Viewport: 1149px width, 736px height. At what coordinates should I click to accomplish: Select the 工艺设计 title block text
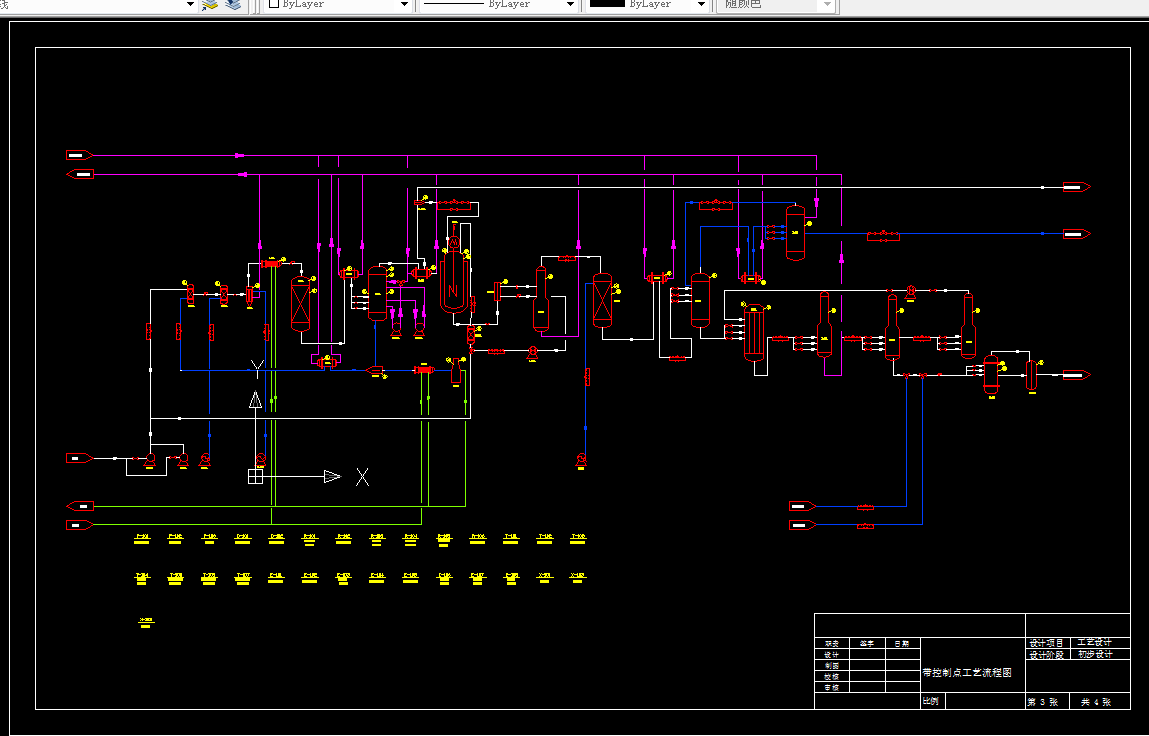pos(1094,643)
